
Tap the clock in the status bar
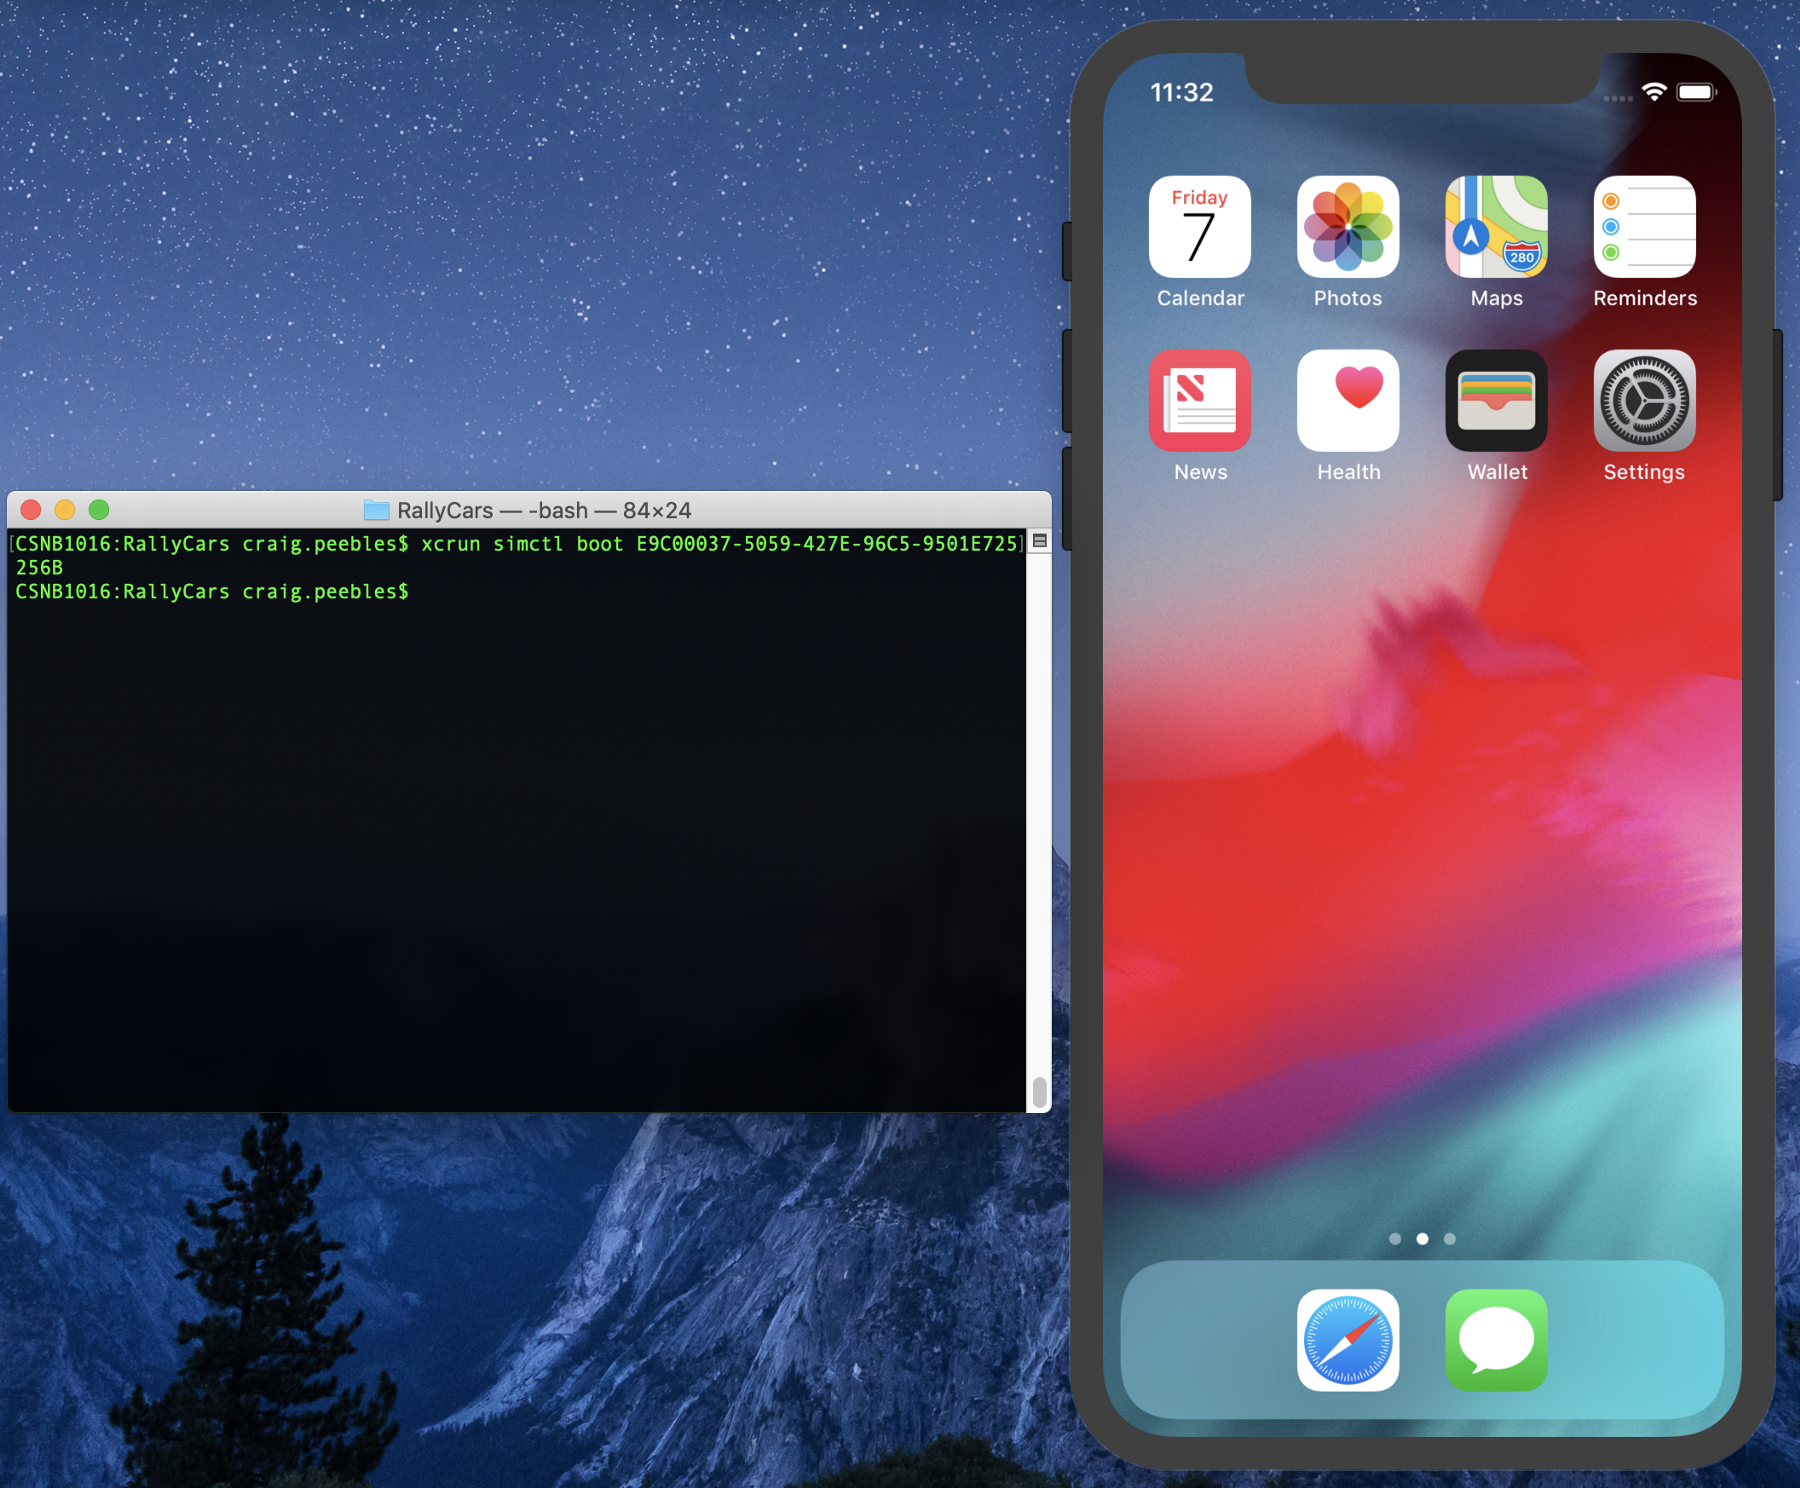click(x=1181, y=93)
